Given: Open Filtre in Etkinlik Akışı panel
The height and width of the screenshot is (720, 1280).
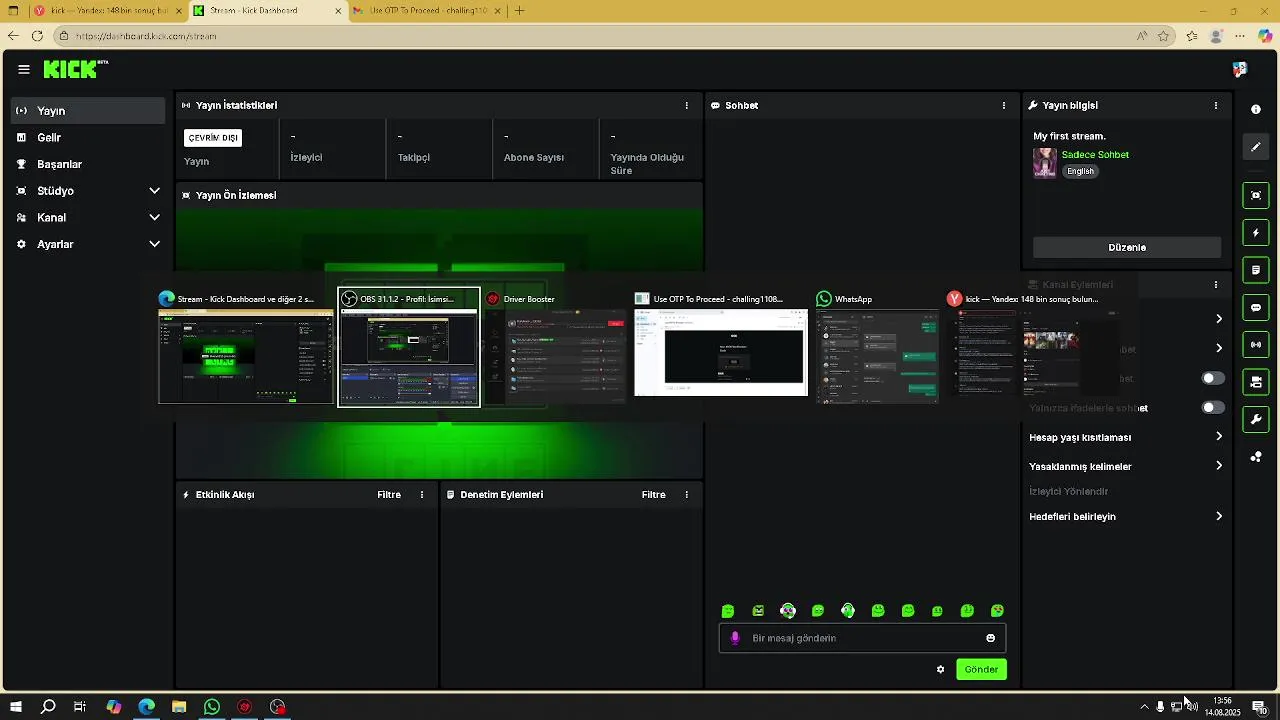Looking at the screenshot, I should [389, 495].
